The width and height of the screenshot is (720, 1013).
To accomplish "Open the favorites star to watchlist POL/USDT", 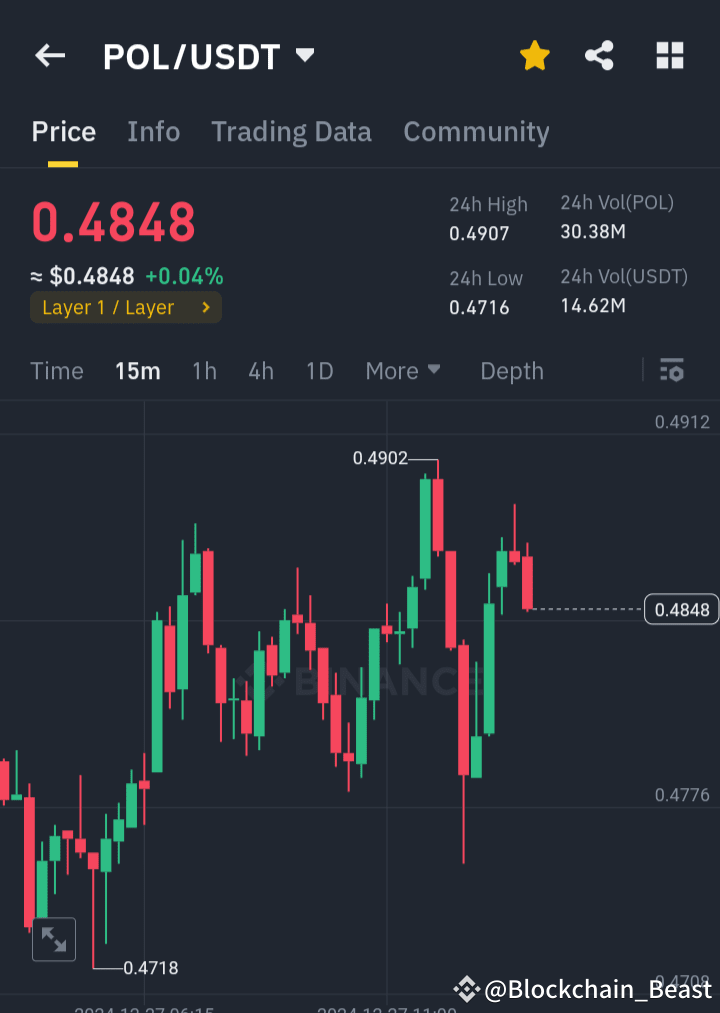I will point(534,56).
